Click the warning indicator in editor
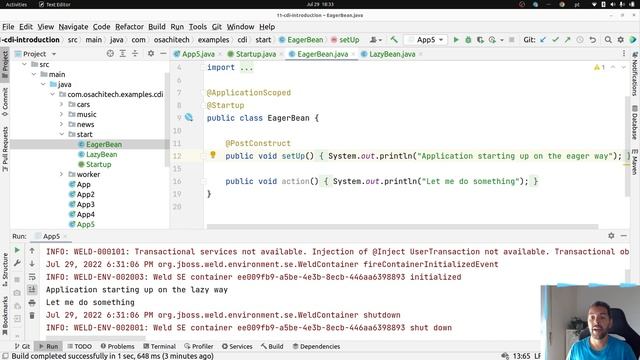This screenshot has width=640, height=360. coord(599,67)
